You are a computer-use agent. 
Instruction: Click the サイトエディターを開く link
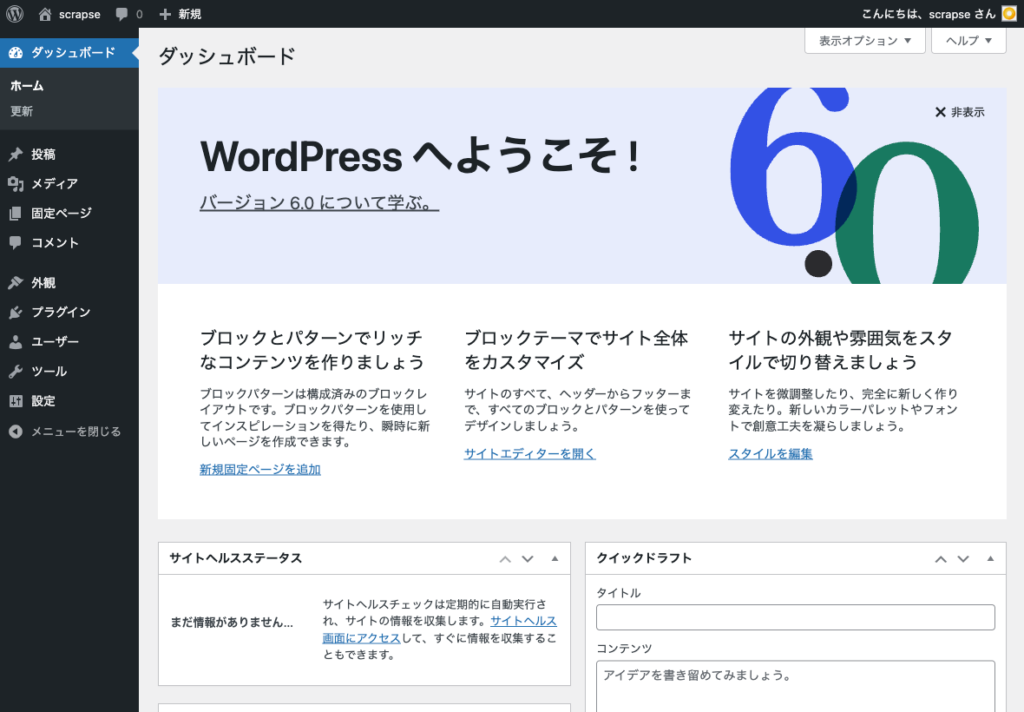tap(530, 453)
